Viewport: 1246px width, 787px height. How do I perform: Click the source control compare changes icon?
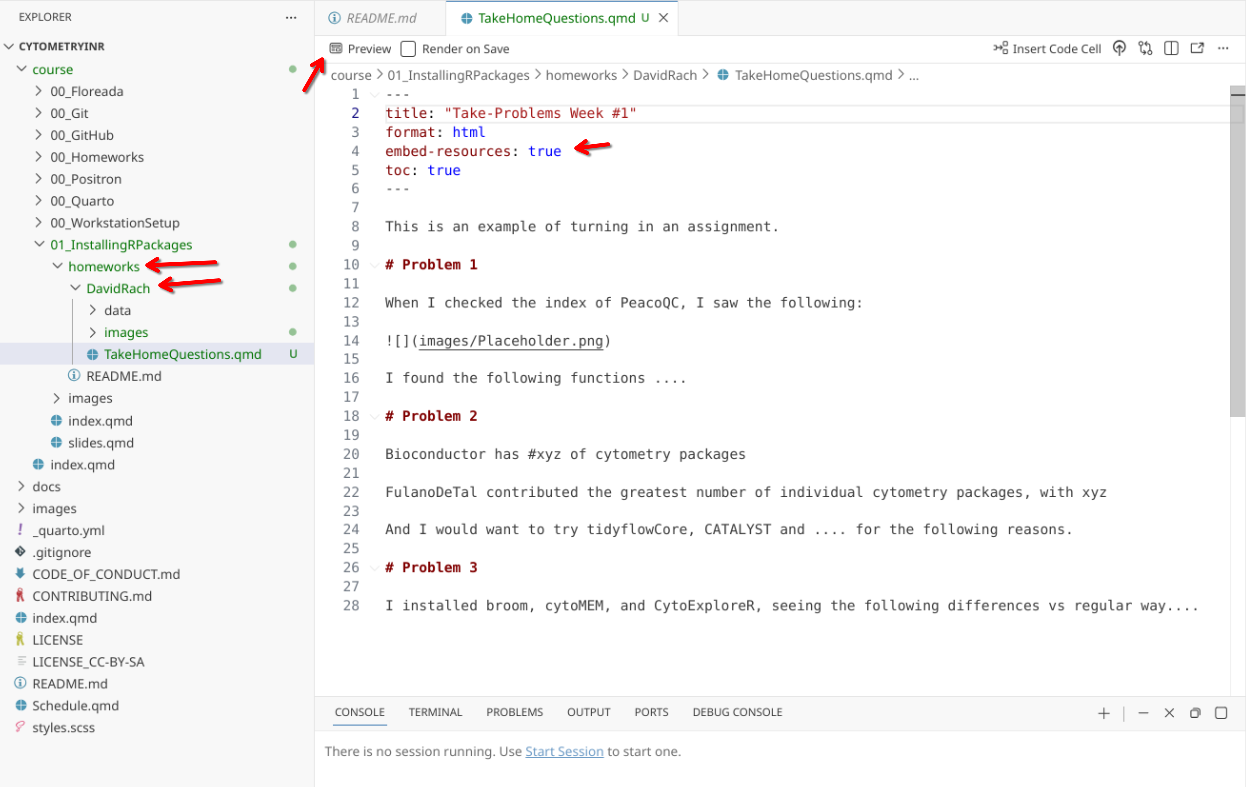coord(1145,49)
